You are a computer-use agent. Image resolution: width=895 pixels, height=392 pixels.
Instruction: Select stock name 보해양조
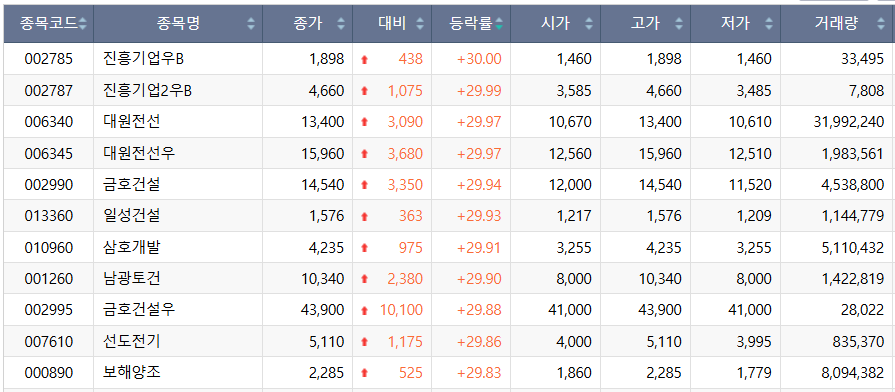coord(132,373)
